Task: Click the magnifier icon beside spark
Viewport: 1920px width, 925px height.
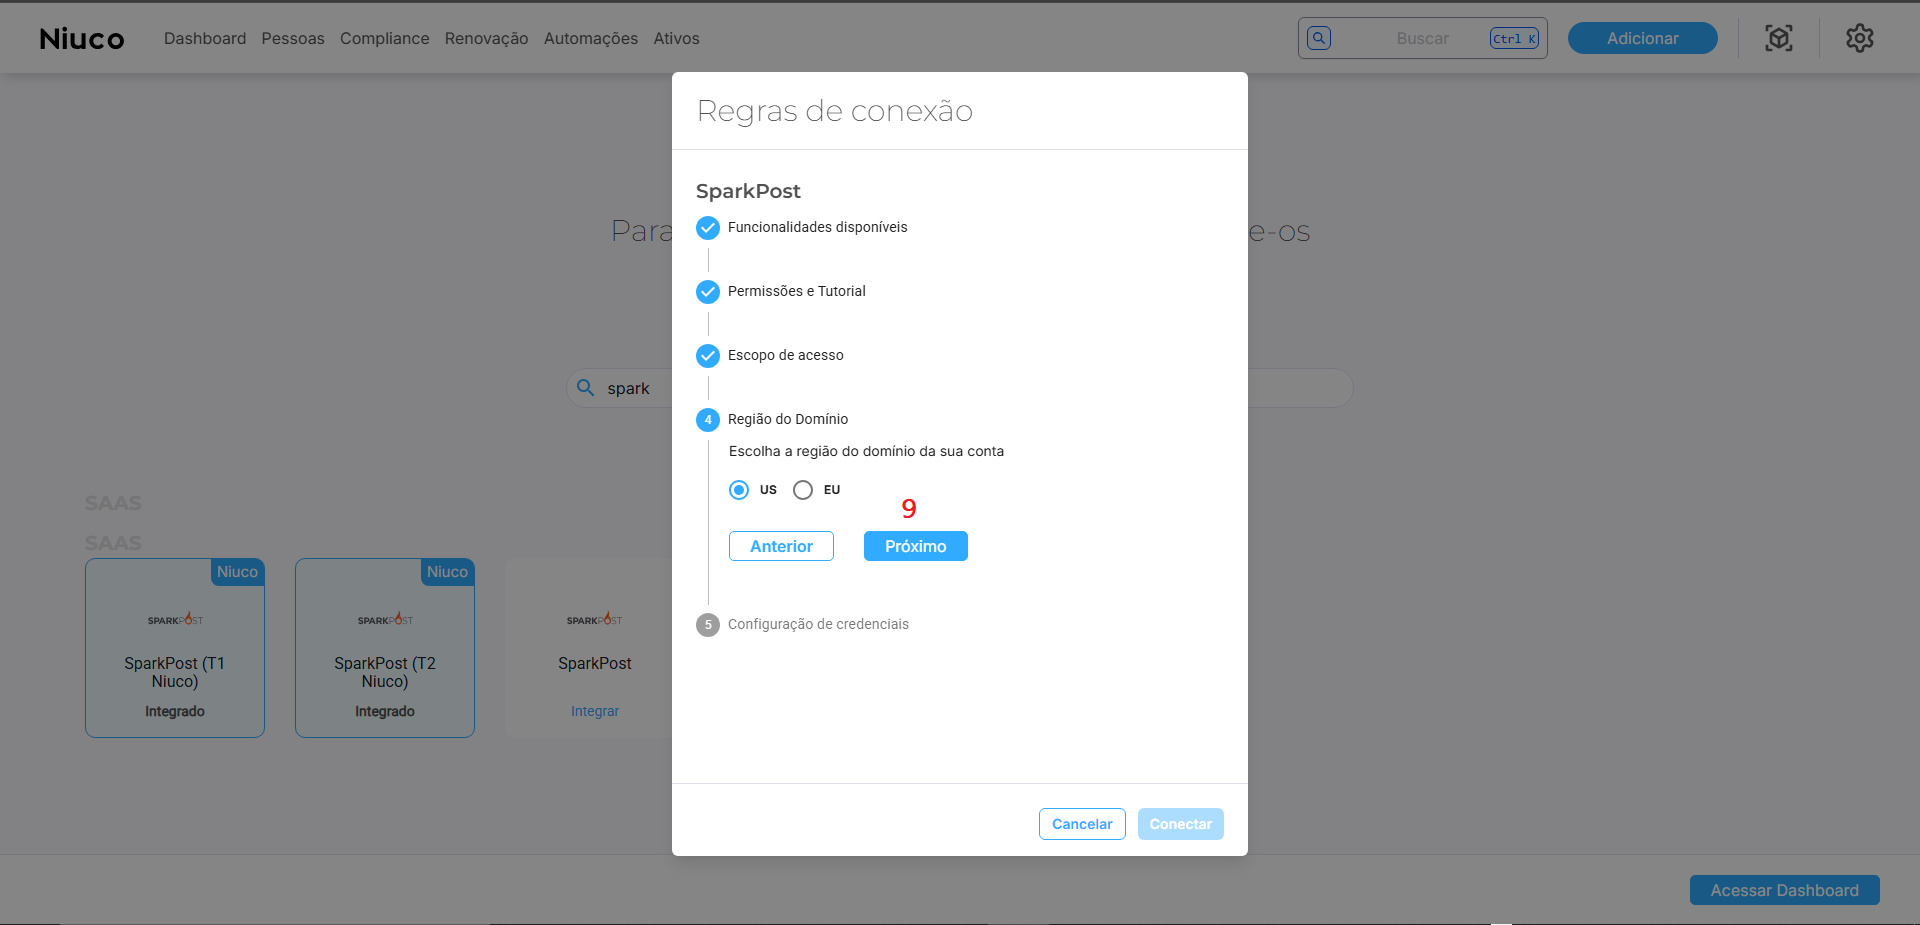Action: (586, 388)
